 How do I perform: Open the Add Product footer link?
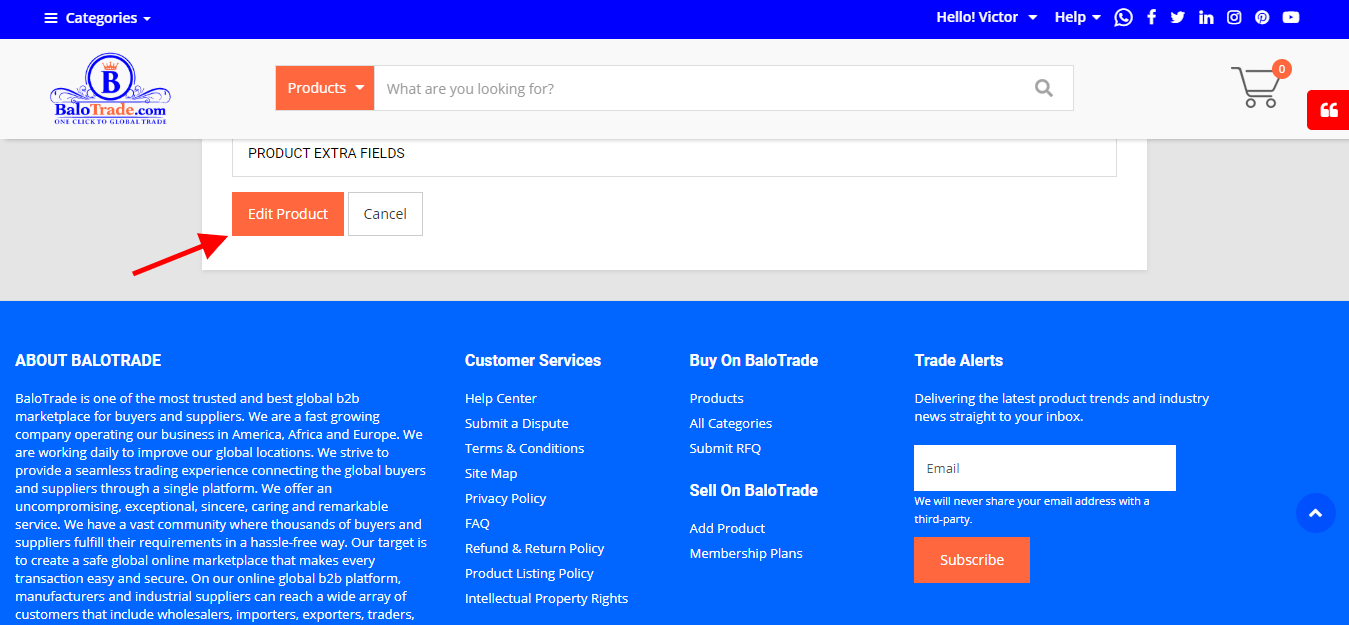click(728, 528)
